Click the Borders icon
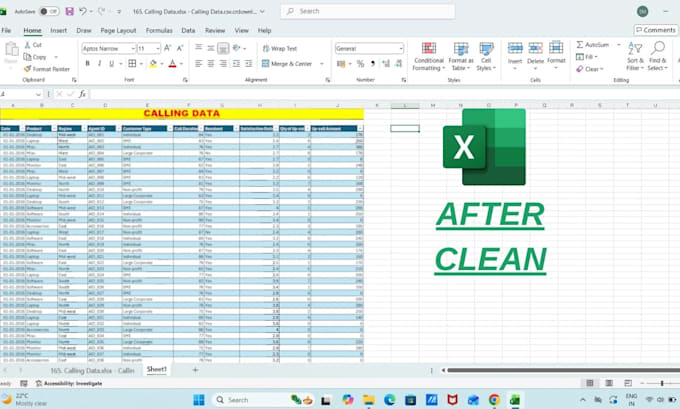Screen dimensions: 680x409 (x=132, y=64)
